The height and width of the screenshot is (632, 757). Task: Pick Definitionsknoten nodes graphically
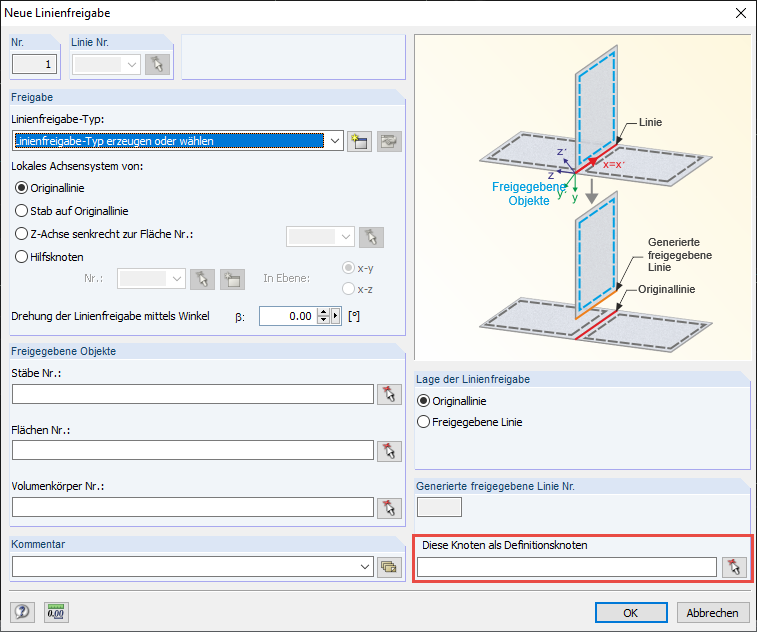coord(734,567)
